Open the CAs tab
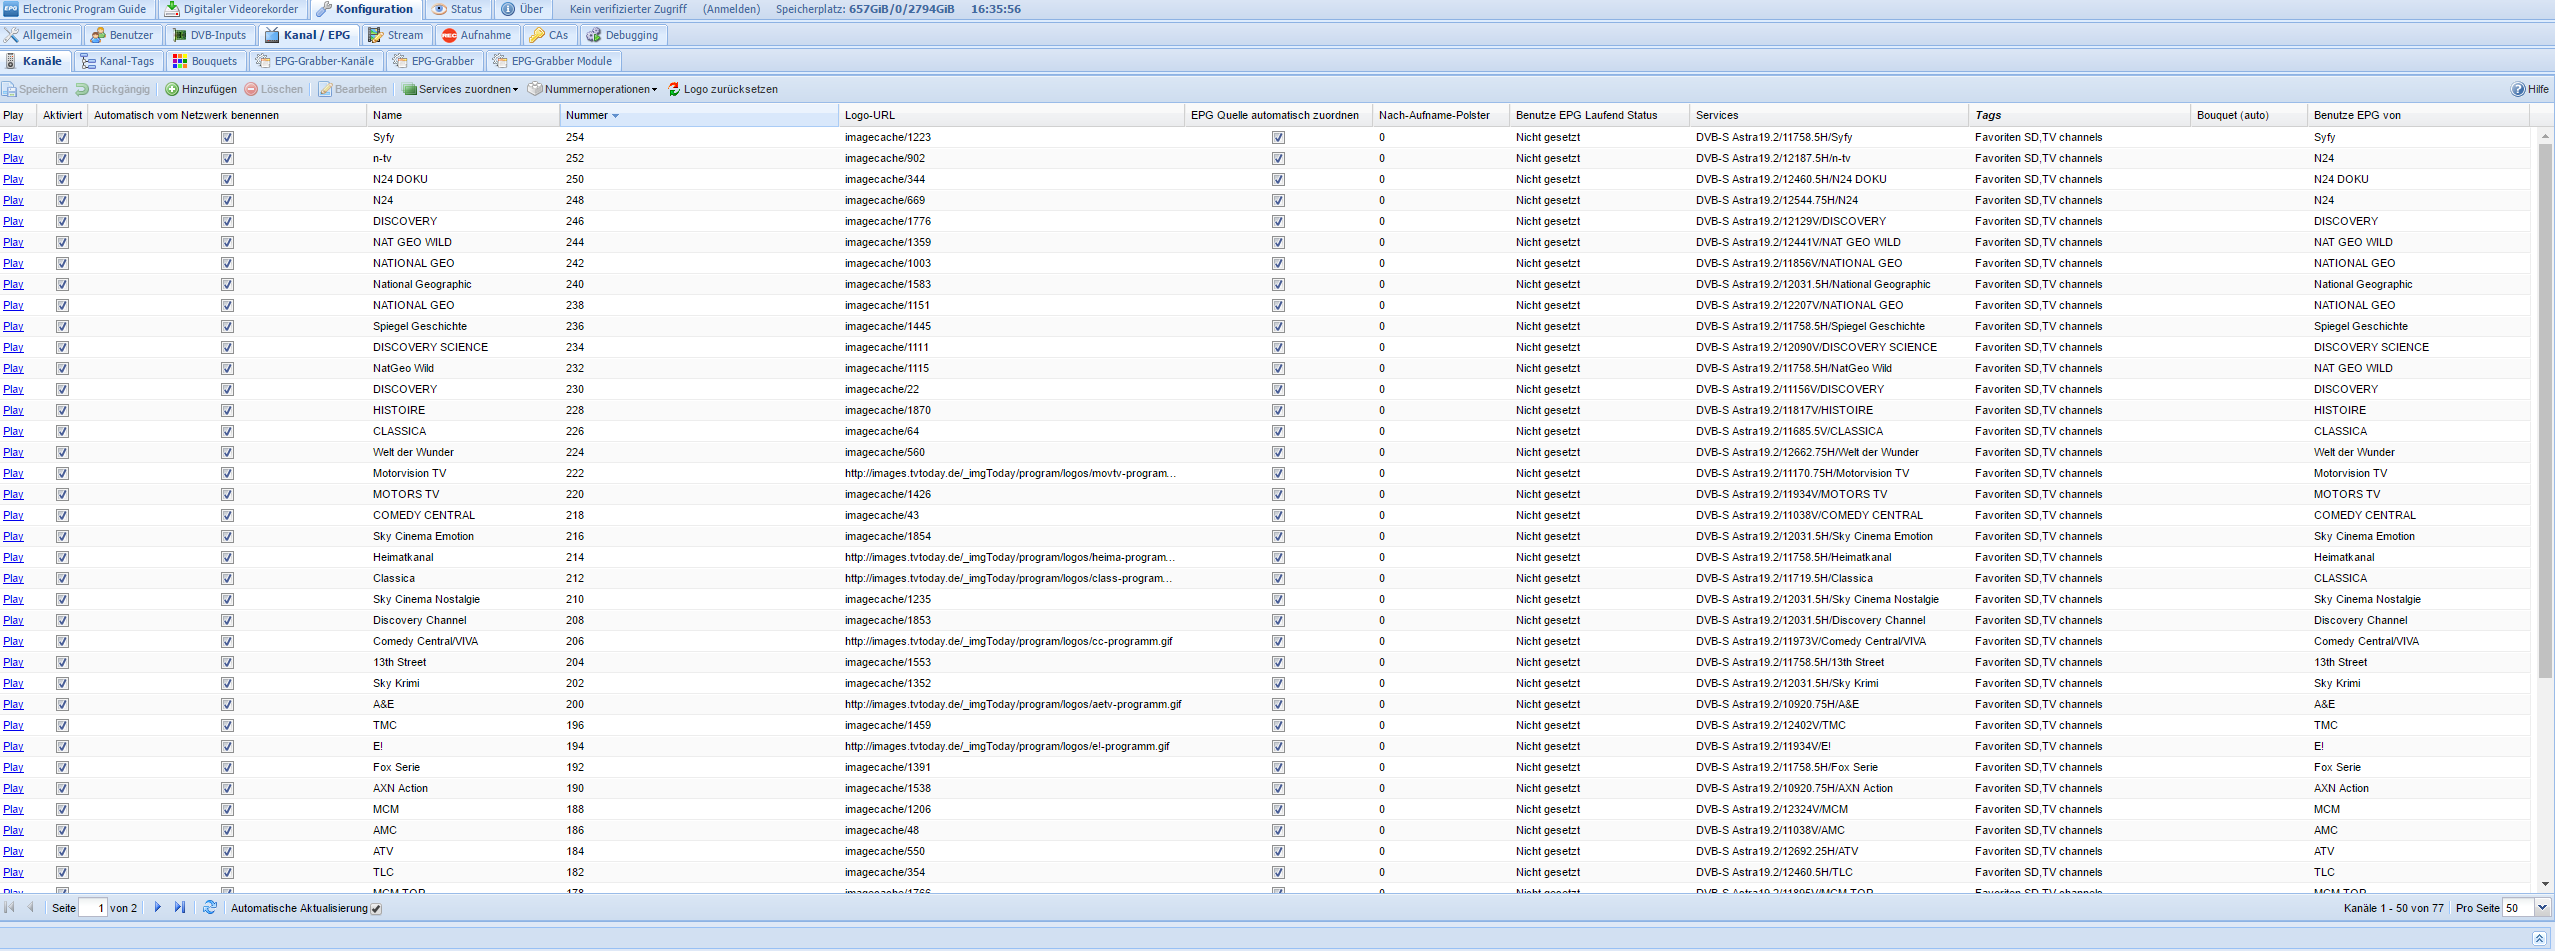 pos(549,35)
